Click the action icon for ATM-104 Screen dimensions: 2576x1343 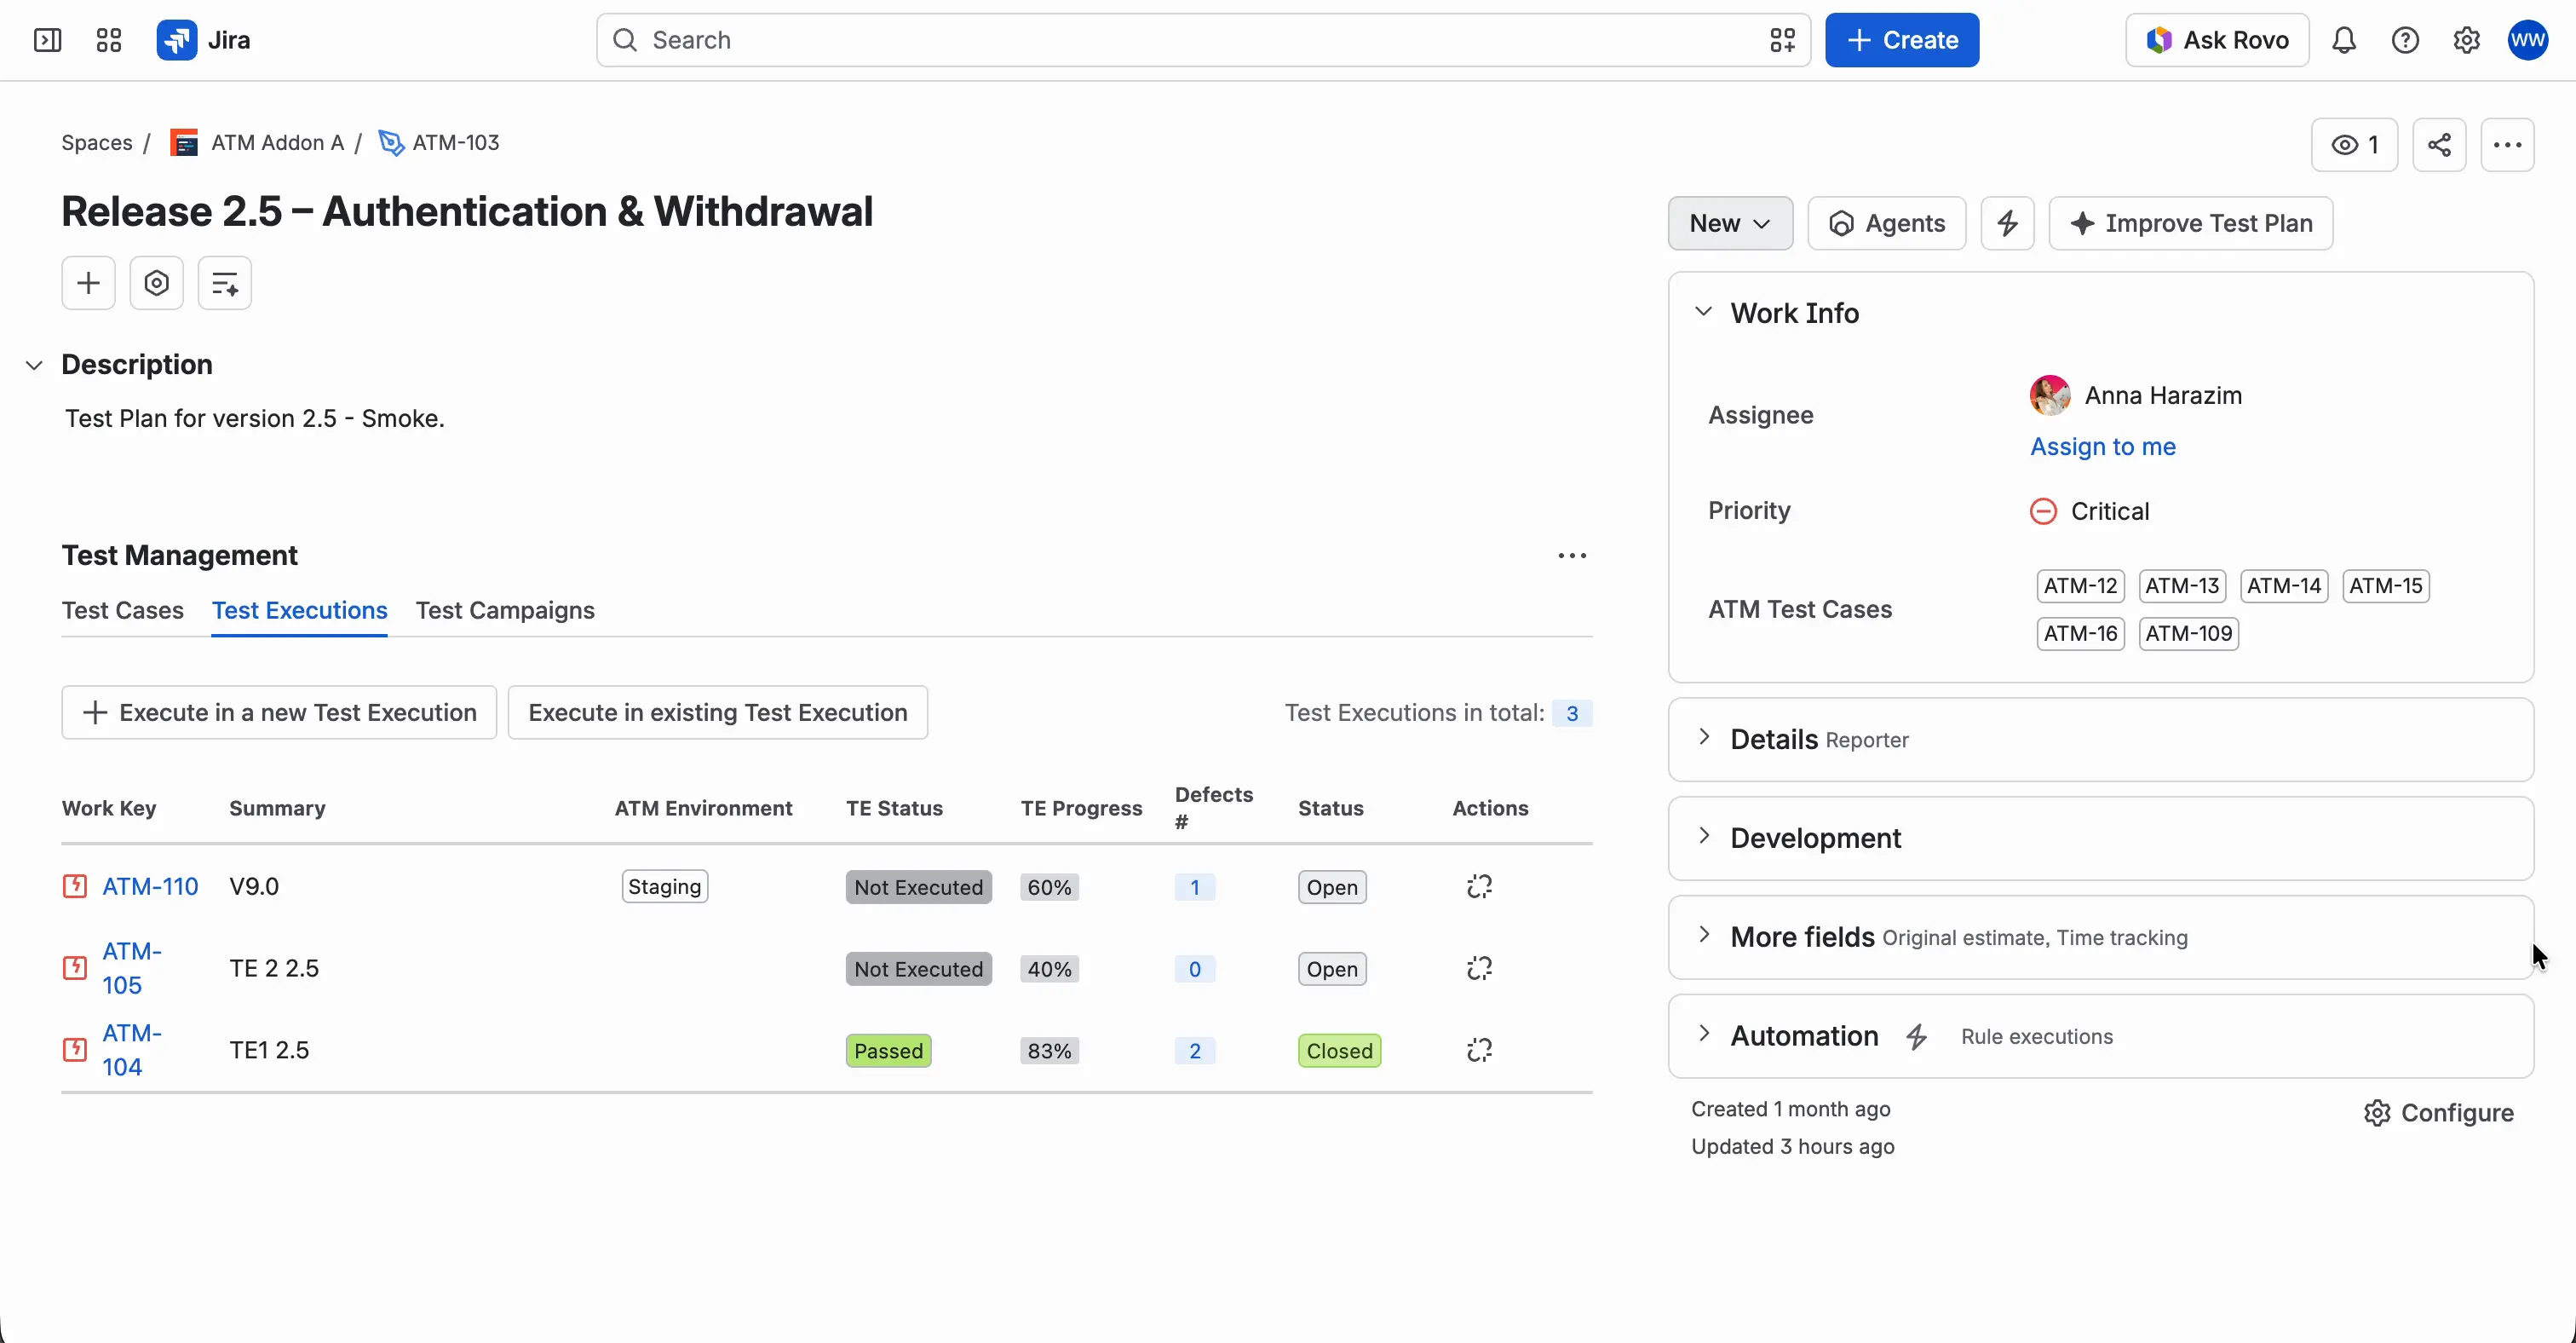(1479, 1051)
